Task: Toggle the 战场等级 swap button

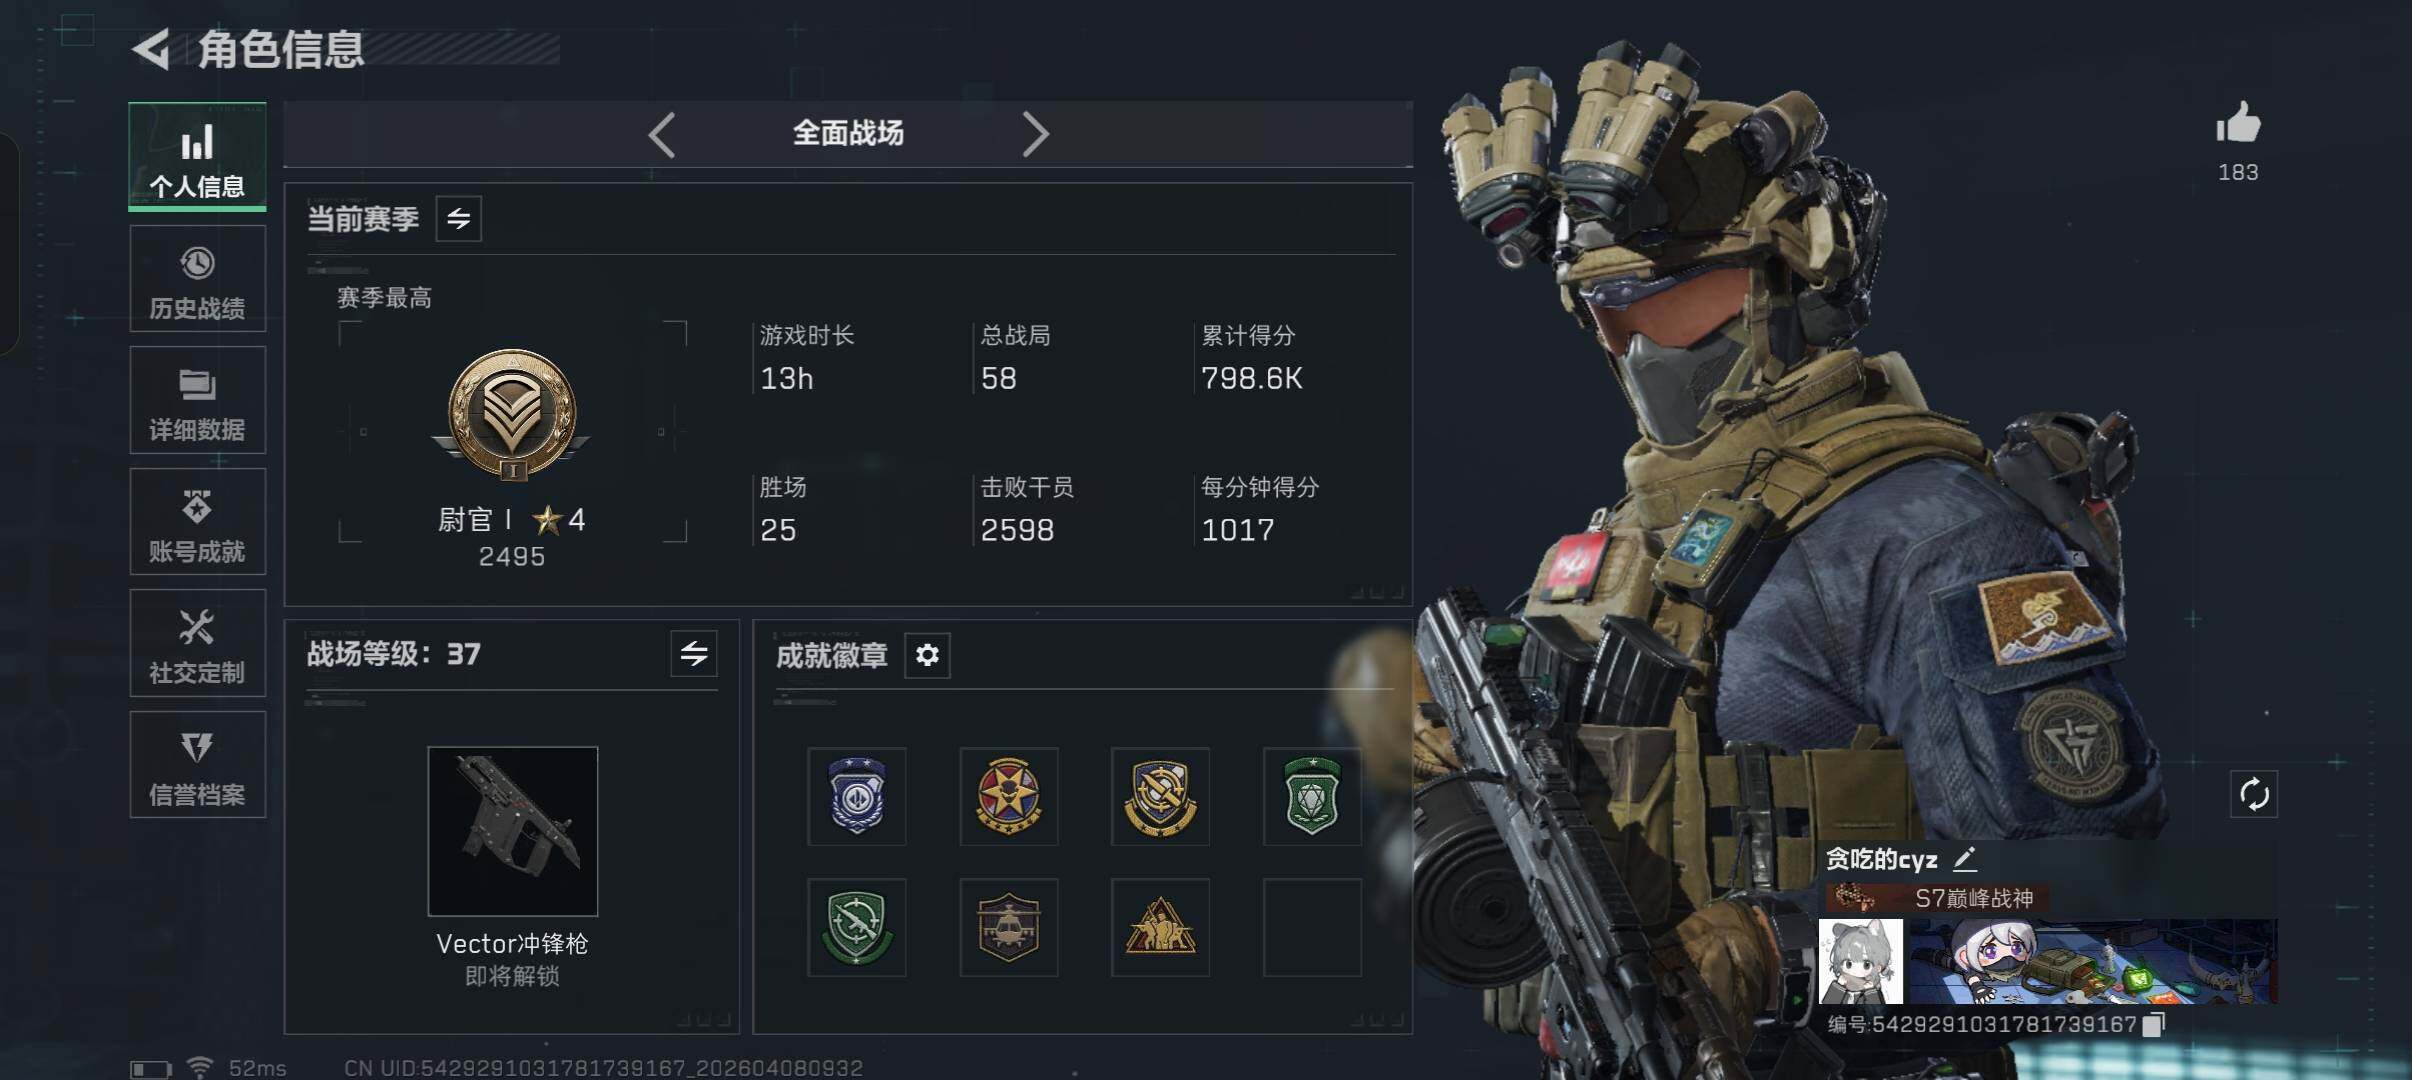Action: point(694,654)
